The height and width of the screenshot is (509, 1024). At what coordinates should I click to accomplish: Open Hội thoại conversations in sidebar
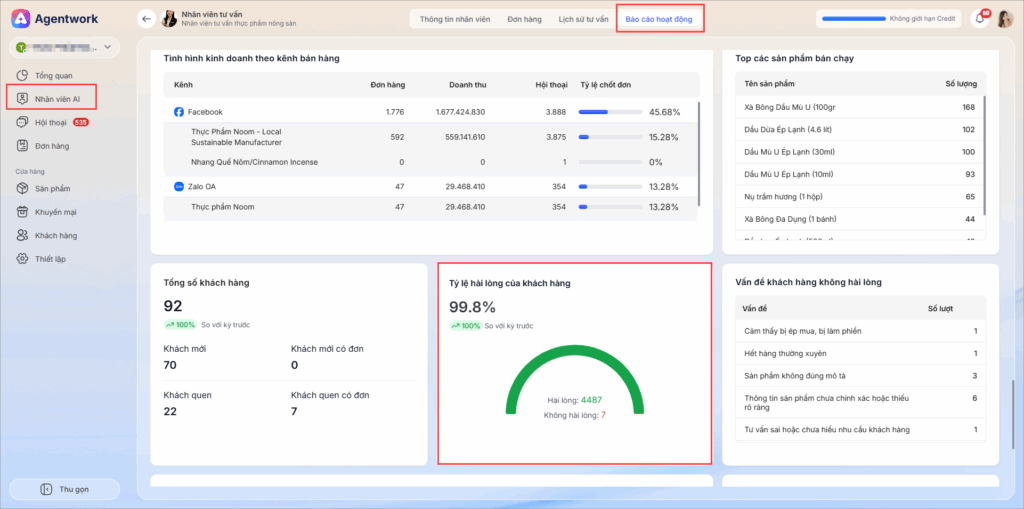click(50, 122)
